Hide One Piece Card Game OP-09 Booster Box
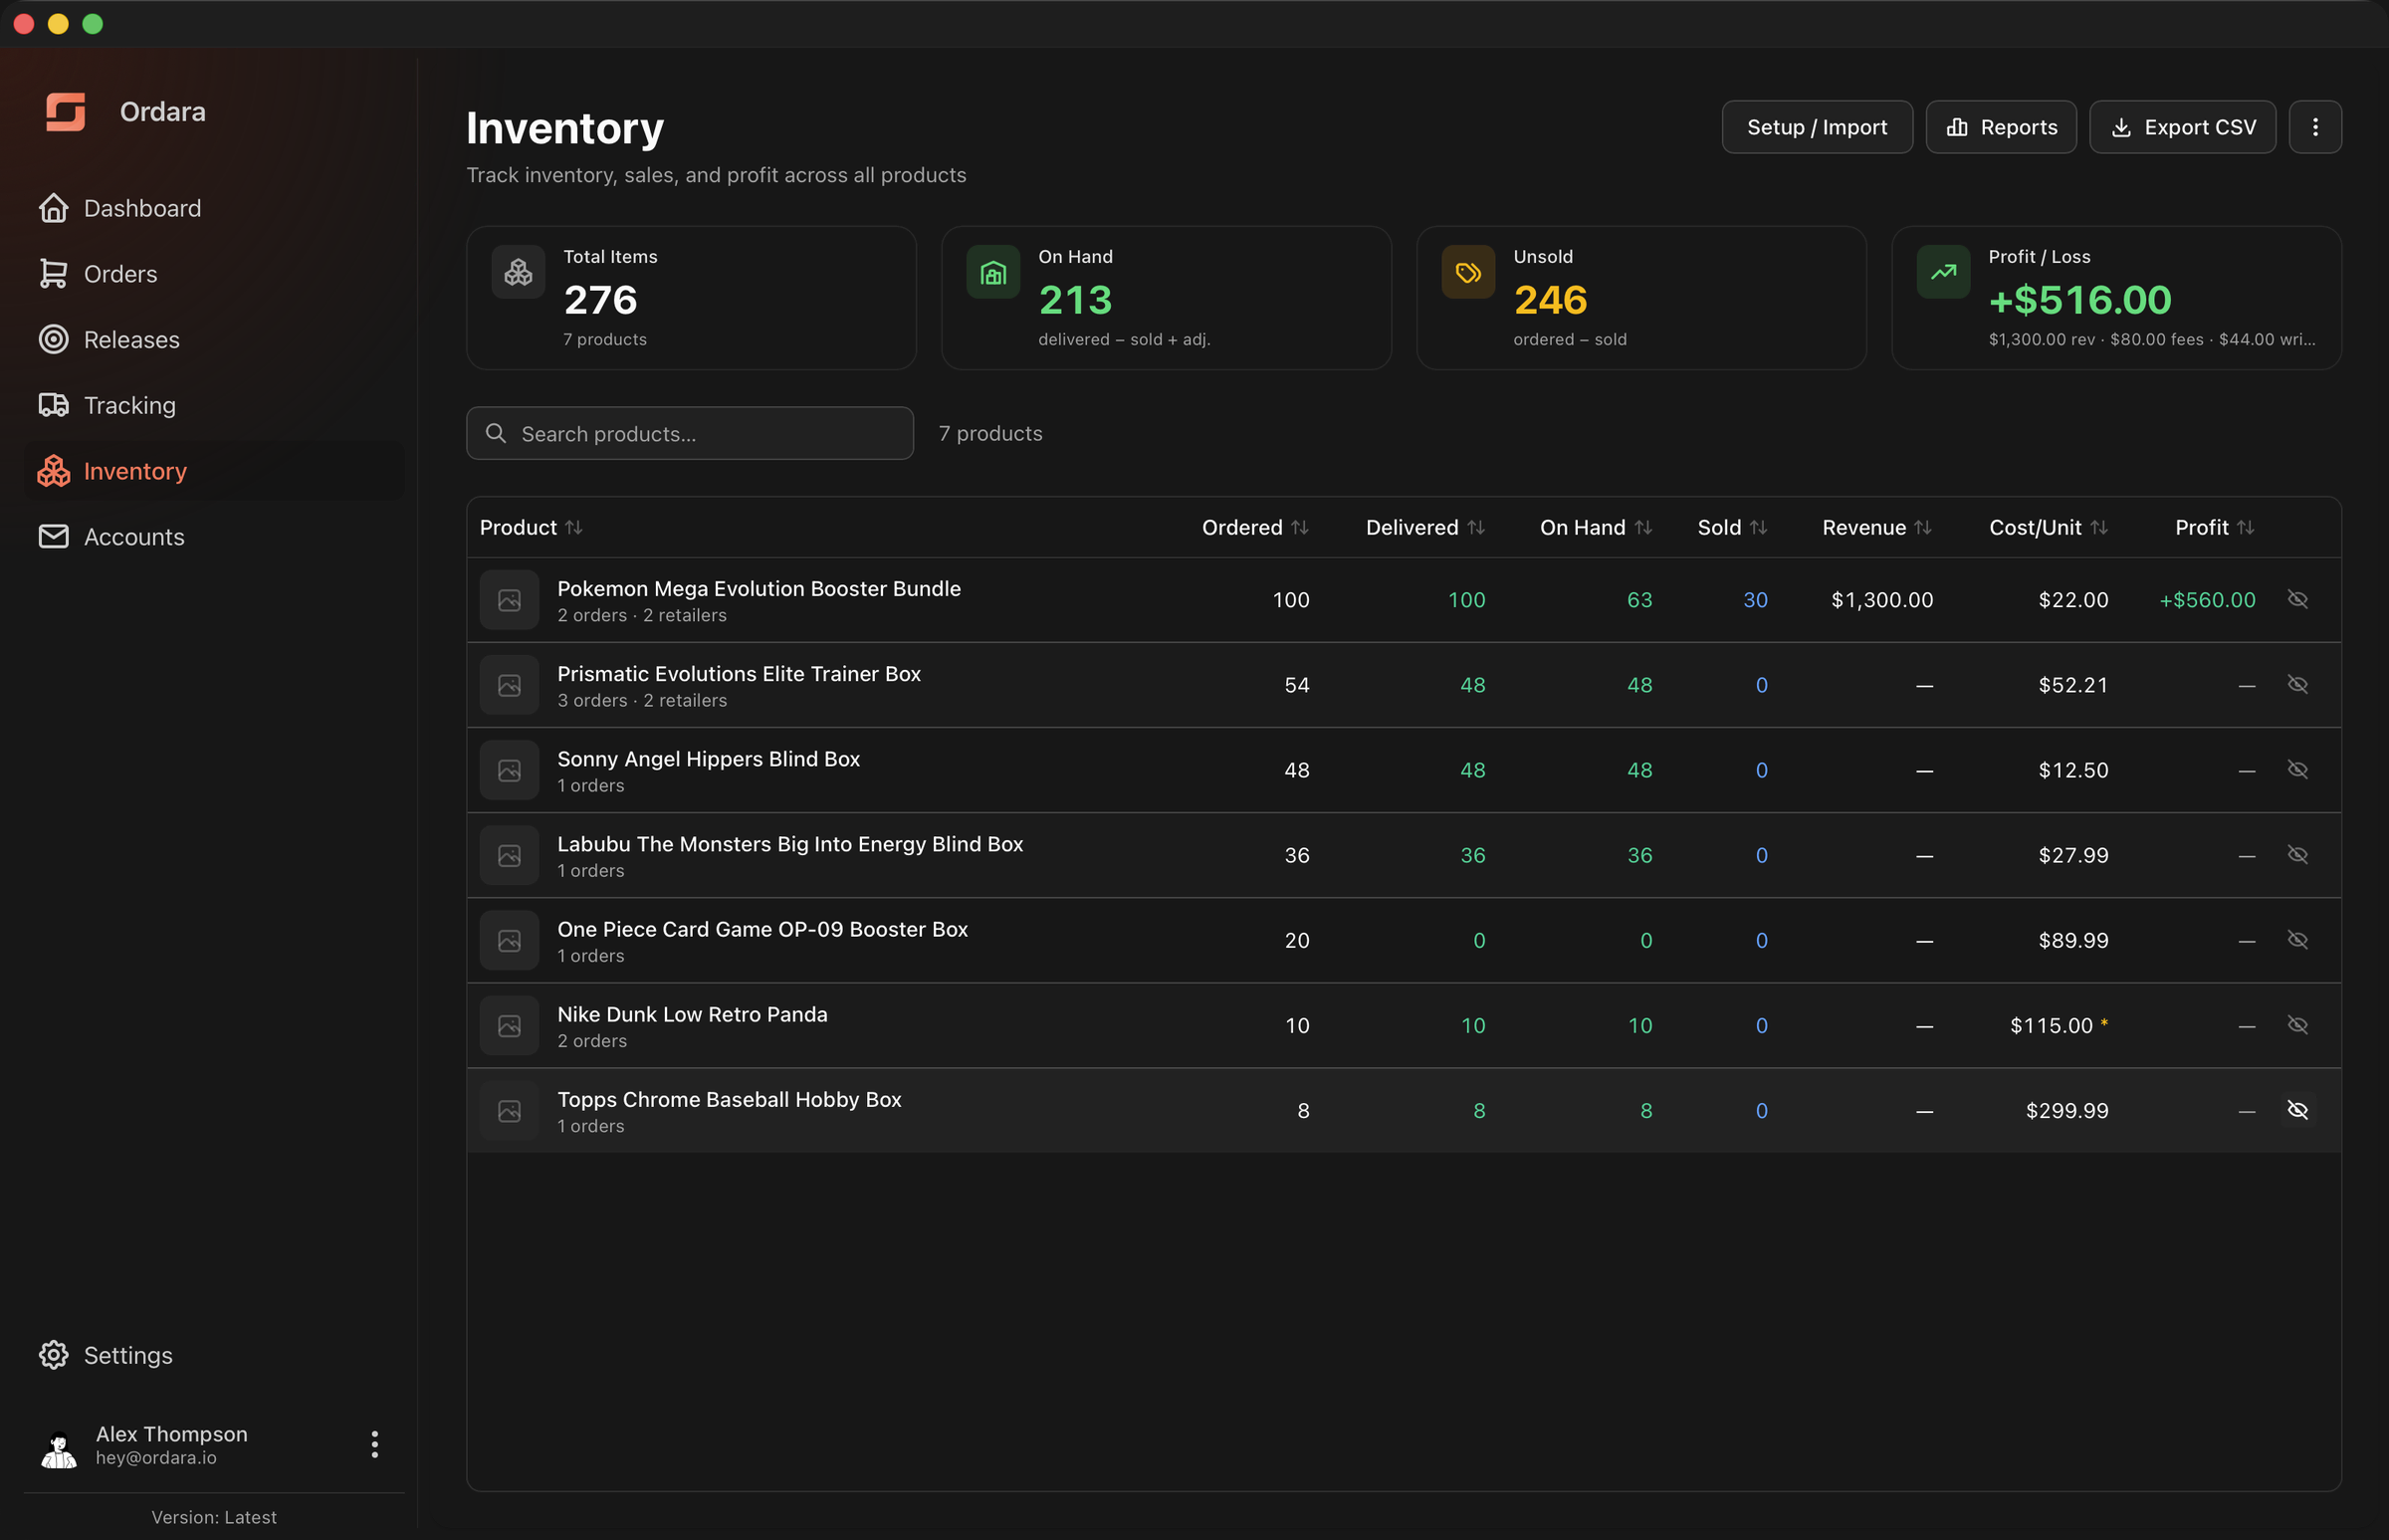Image resolution: width=2389 pixels, height=1540 pixels. click(x=2298, y=940)
